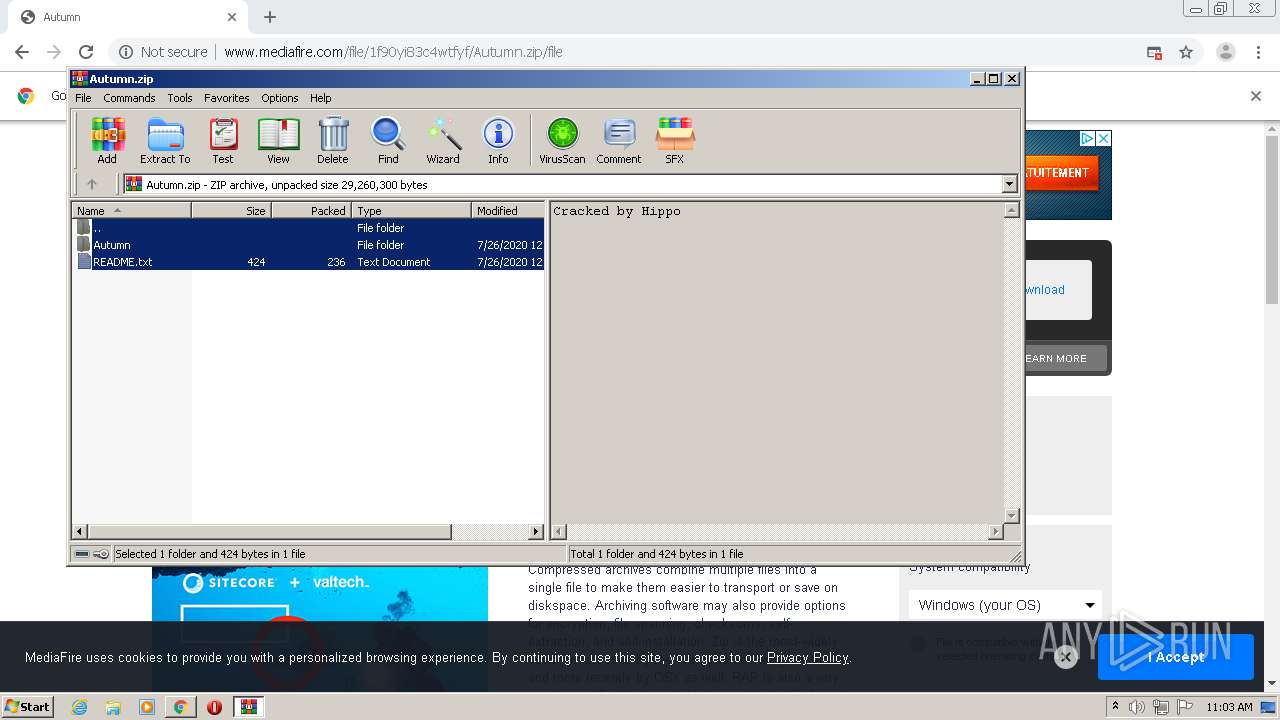This screenshot has height=720, width=1280.
Task: Bookmark page with star icon
Action: coord(1186,52)
